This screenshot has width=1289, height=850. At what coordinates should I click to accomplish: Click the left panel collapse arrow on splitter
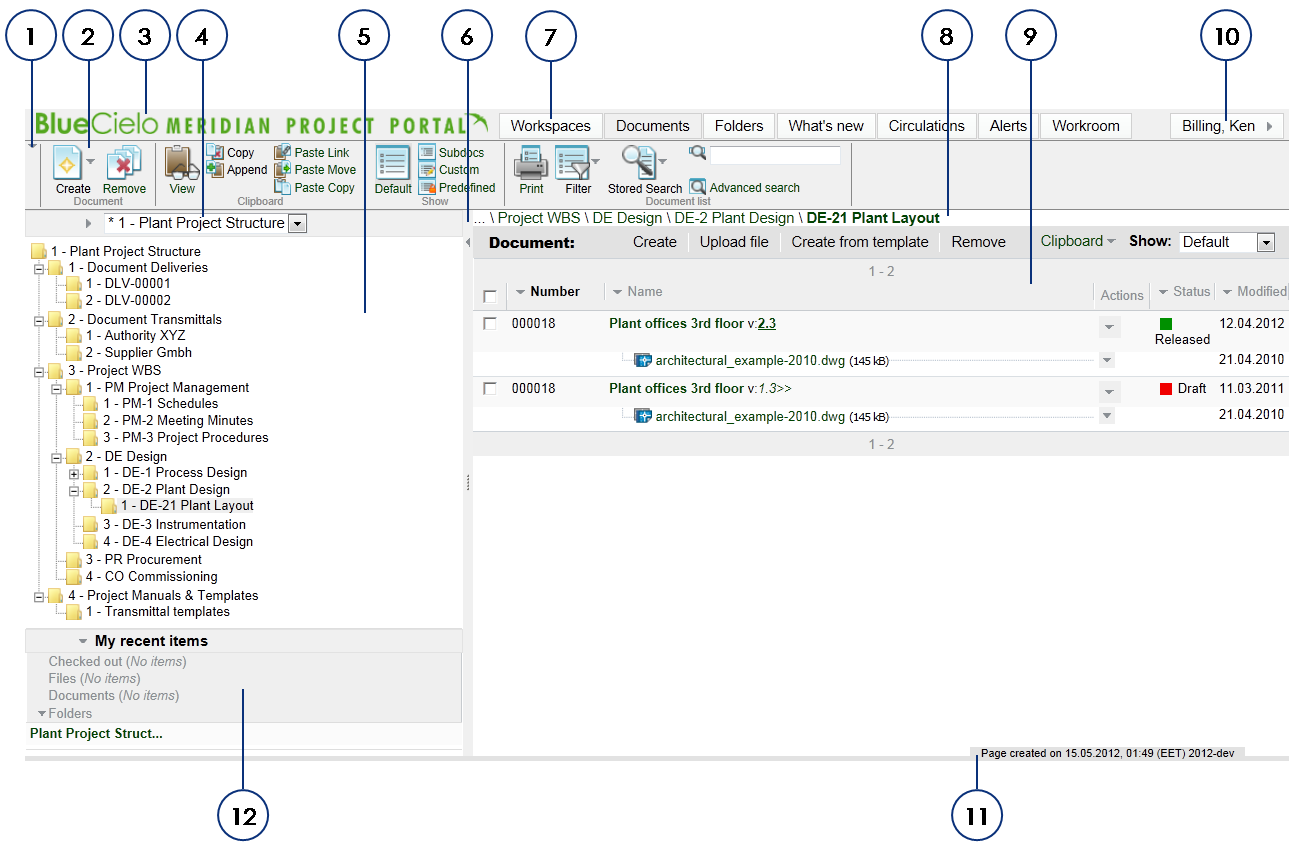(x=469, y=243)
